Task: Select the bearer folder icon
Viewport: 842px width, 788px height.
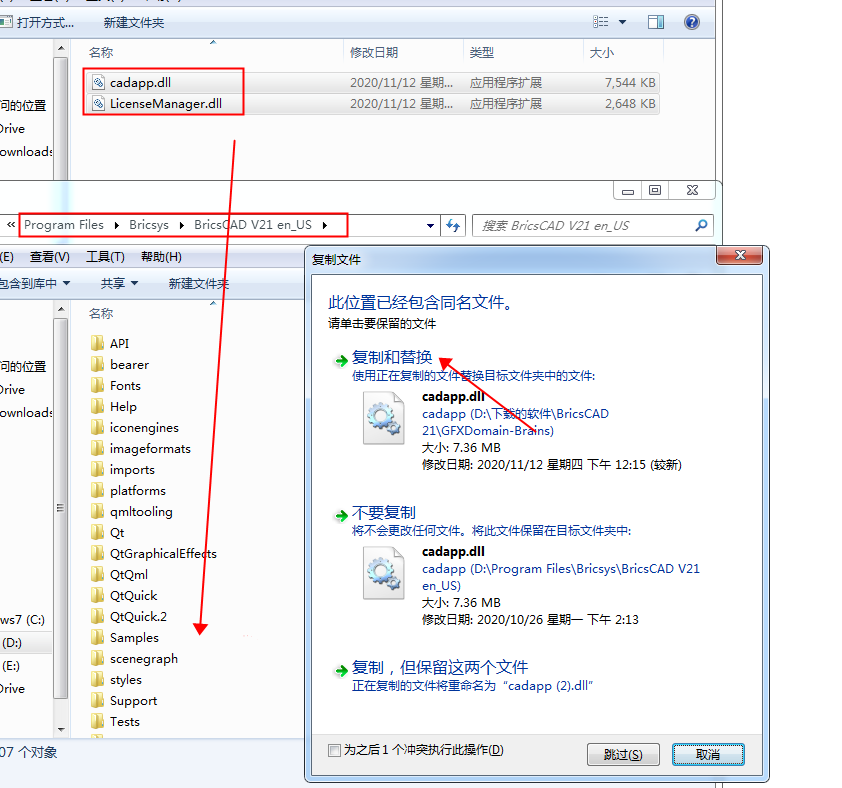Action: [98, 364]
